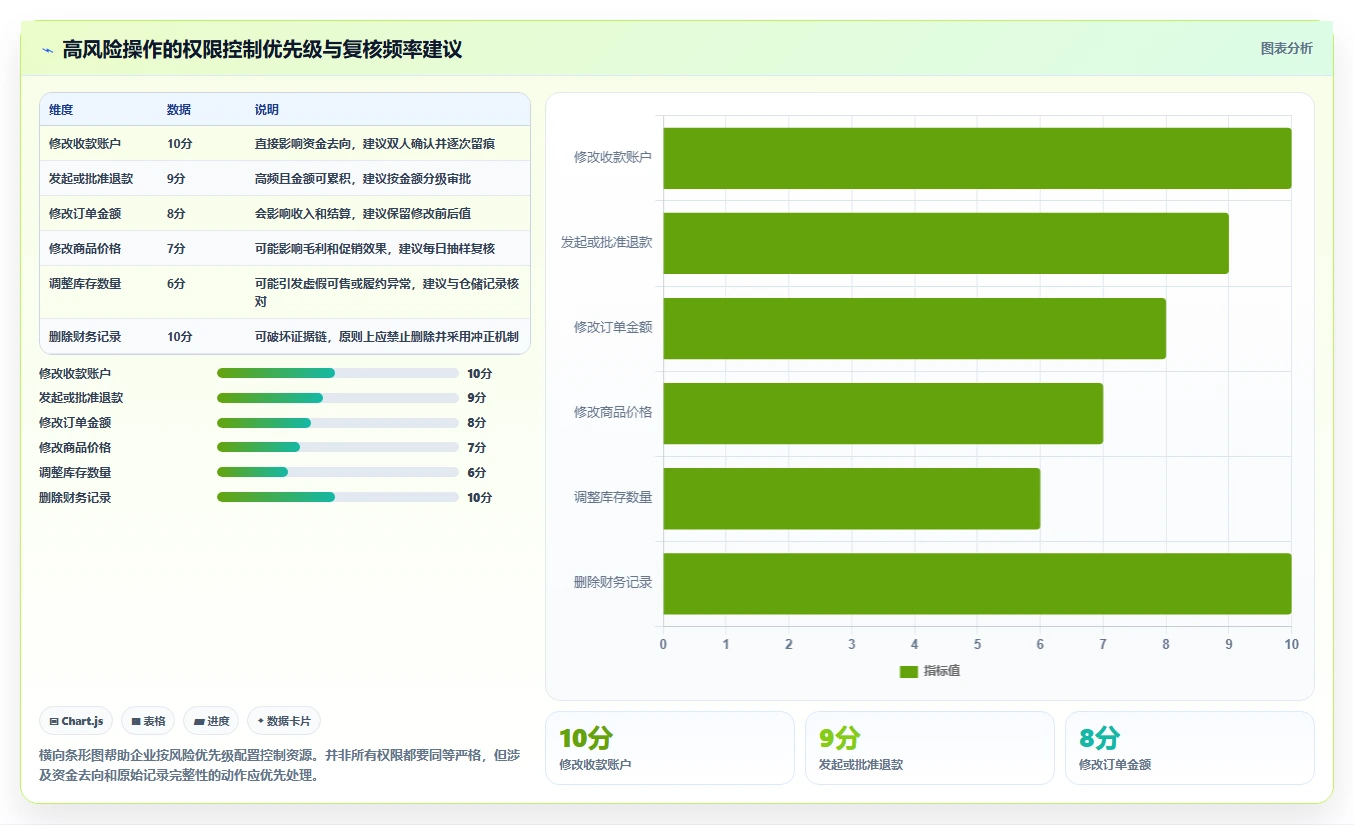Click the 修改收款账户 chart bar
This screenshot has width=1354, height=825.
tap(977, 158)
